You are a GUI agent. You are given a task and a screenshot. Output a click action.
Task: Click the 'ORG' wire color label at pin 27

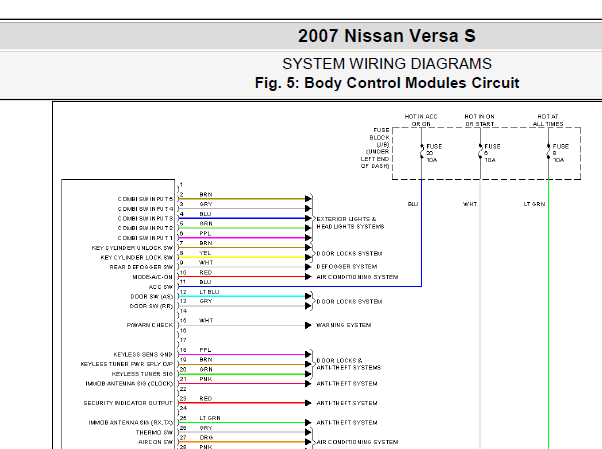(206, 437)
